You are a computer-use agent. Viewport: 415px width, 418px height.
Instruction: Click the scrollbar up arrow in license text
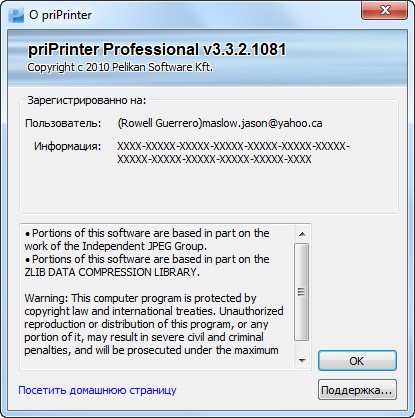coord(302,234)
